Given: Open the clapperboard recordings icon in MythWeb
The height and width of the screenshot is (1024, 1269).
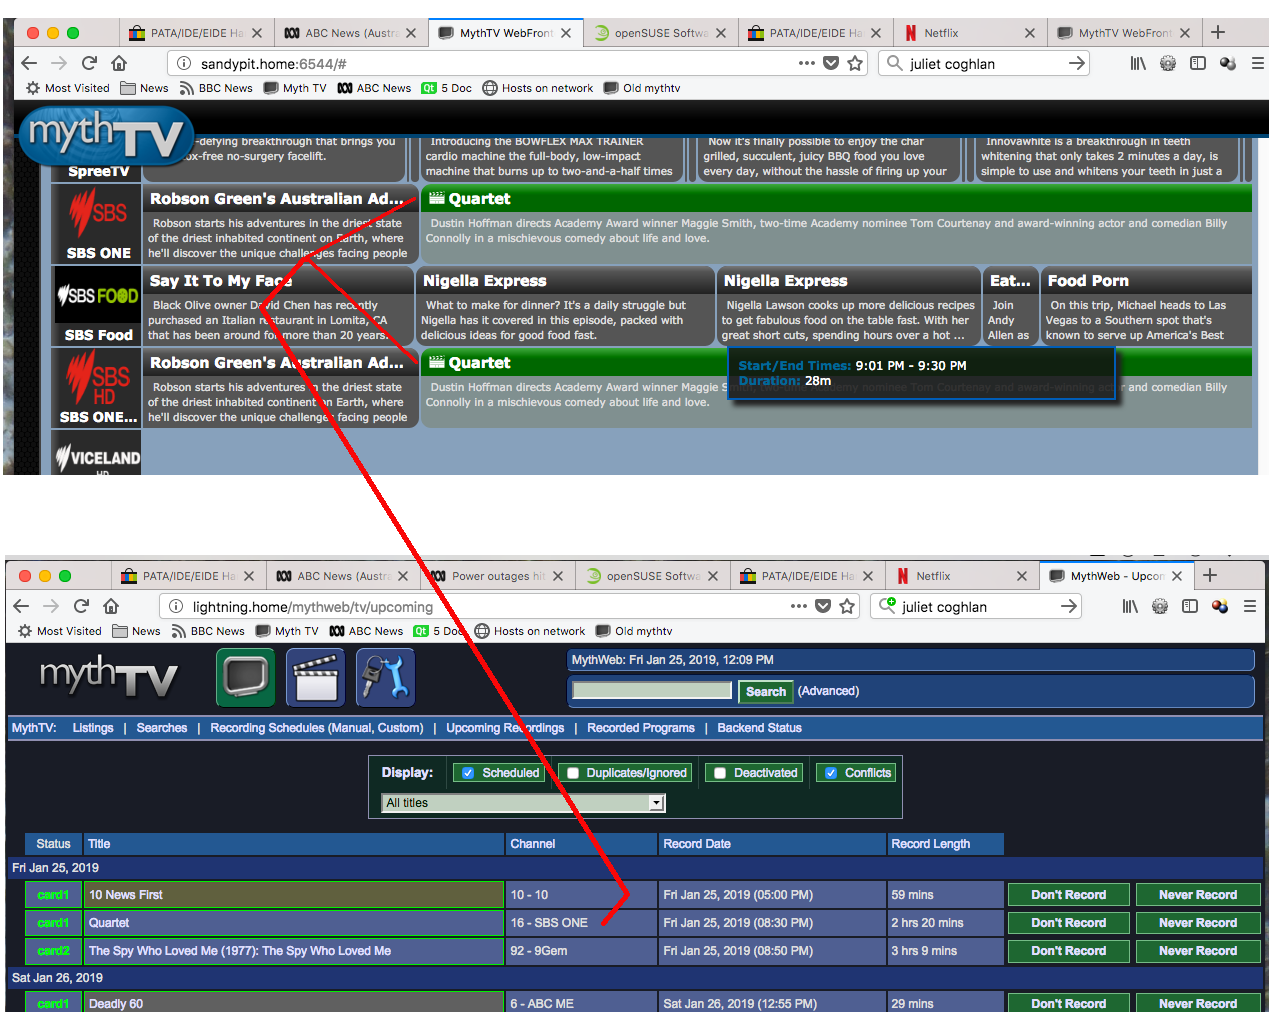Looking at the screenshot, I should pos(315,677).
